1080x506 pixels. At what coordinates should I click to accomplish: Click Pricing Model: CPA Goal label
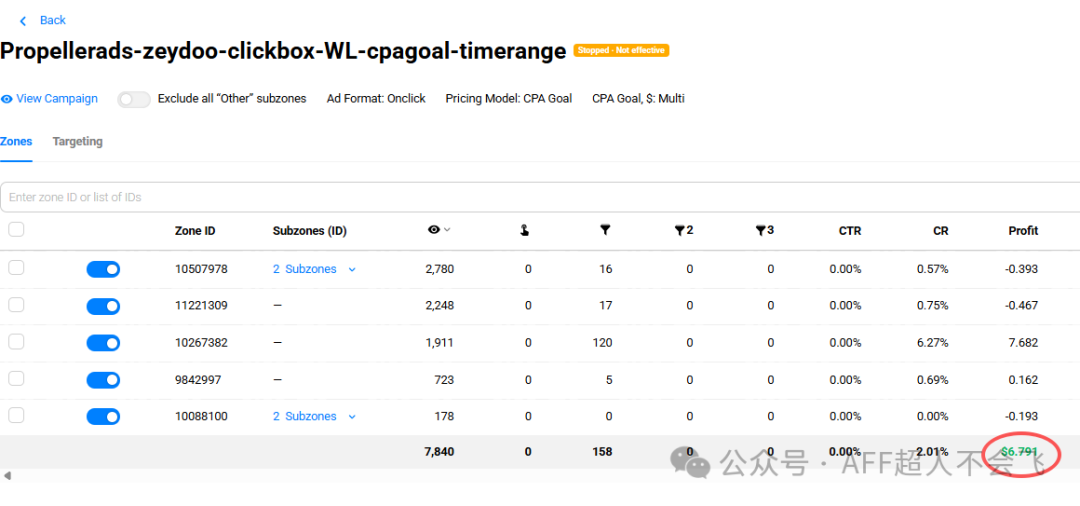508,98
